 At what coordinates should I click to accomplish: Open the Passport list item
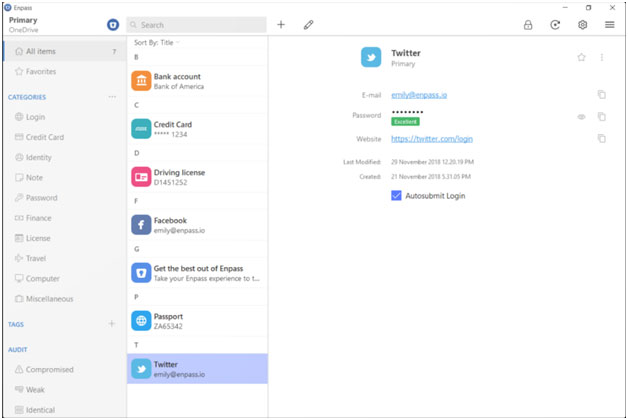tap(197, 321)
